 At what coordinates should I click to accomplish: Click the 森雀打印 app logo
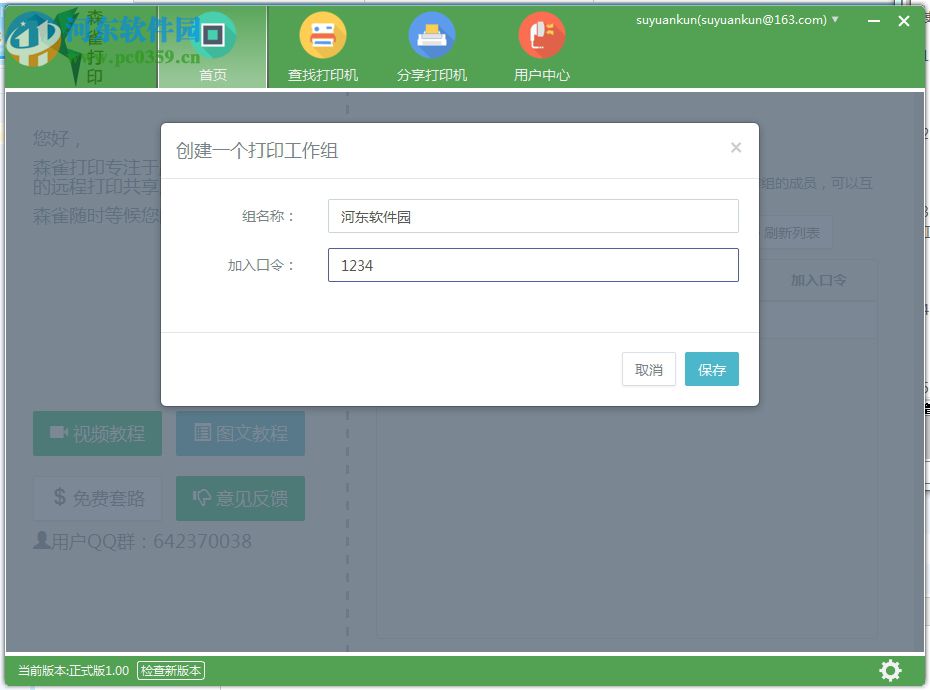click(77, 46)
